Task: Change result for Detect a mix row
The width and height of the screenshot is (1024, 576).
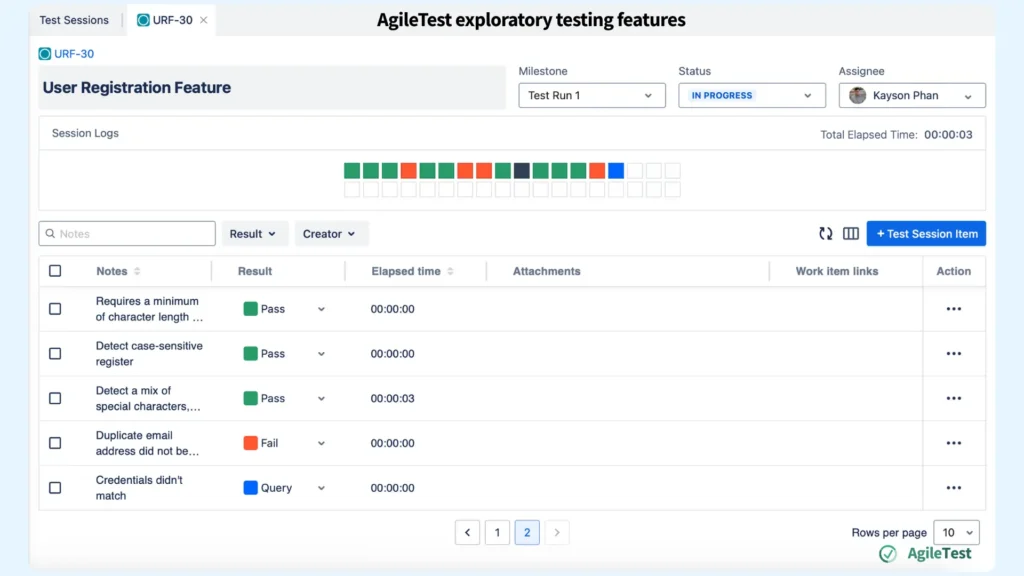Action: coord(284,398)
